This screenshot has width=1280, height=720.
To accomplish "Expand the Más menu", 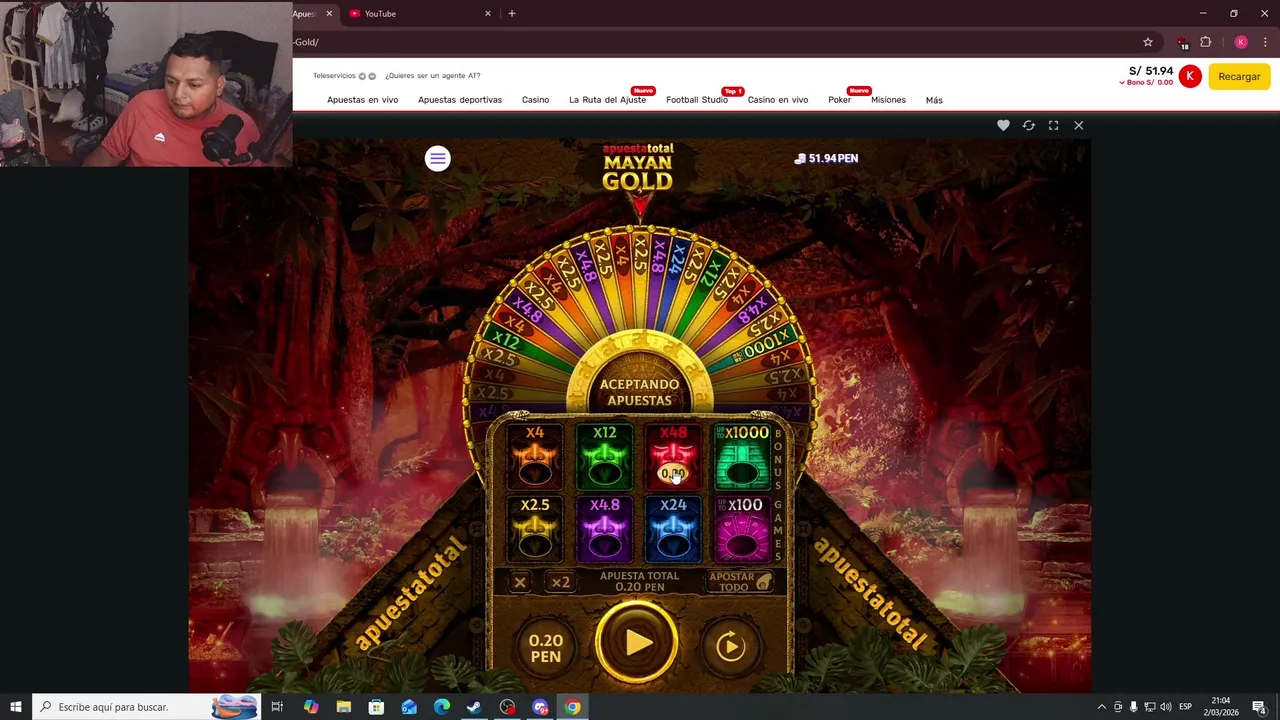I will (934, 100).
